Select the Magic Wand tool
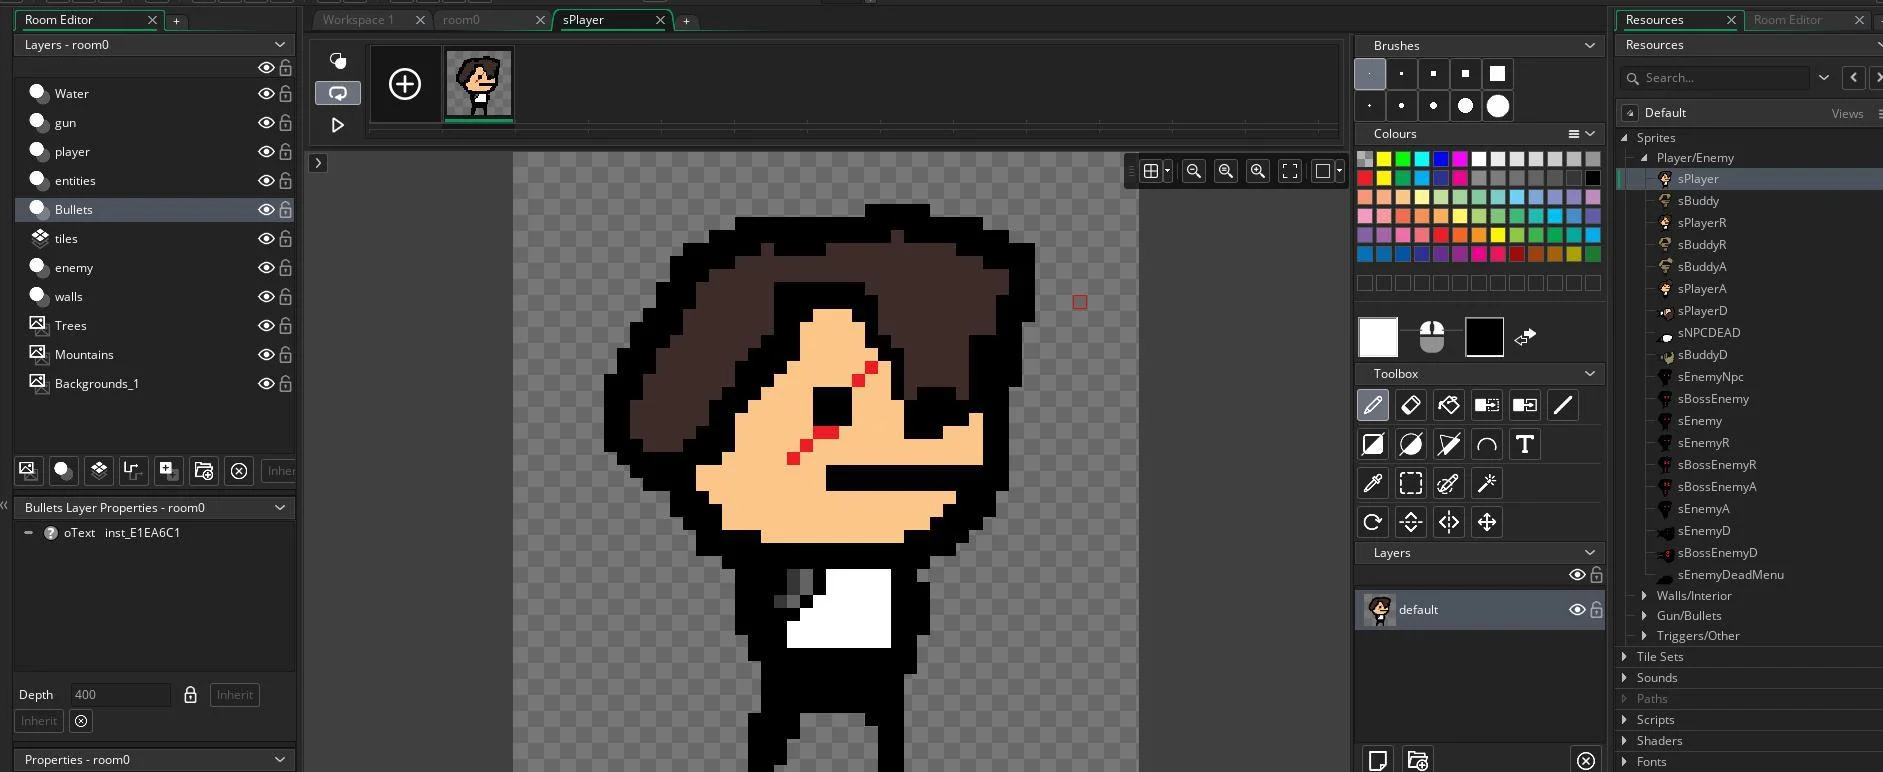The image size is (1883, 772). coord(1487,484)
